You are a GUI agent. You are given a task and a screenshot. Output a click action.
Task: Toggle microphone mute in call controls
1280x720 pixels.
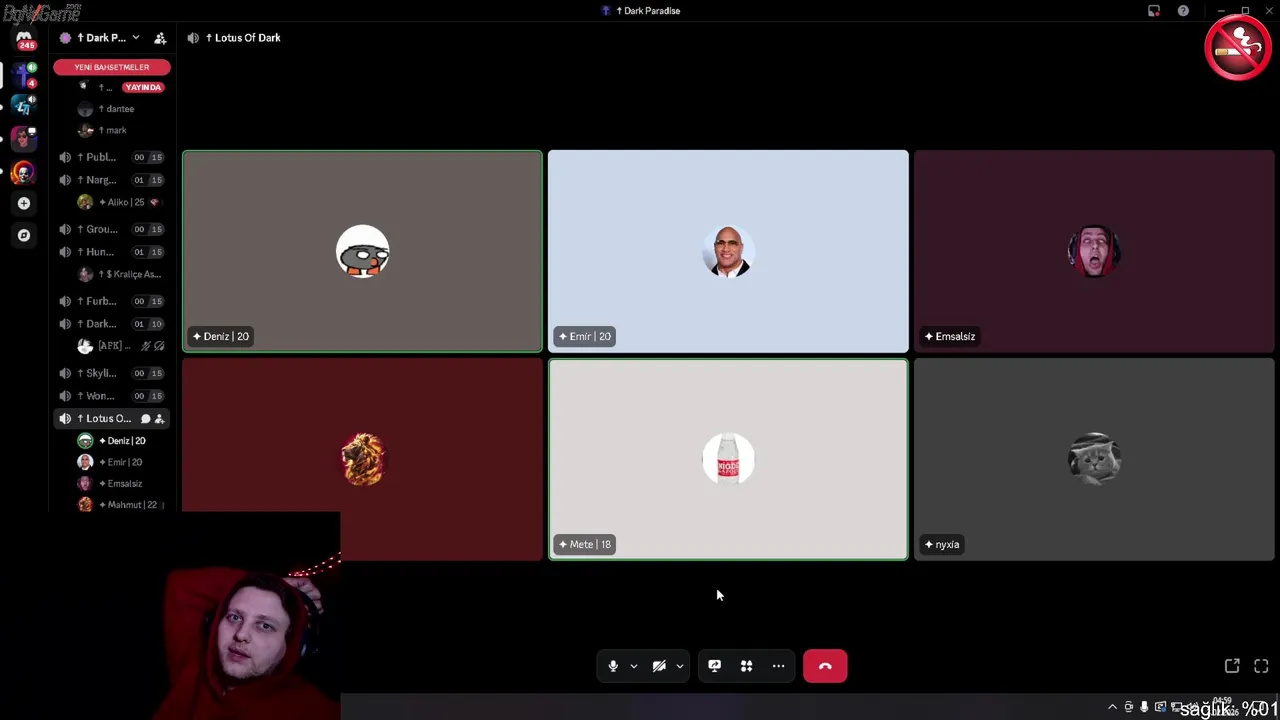[x=613, y=666]
